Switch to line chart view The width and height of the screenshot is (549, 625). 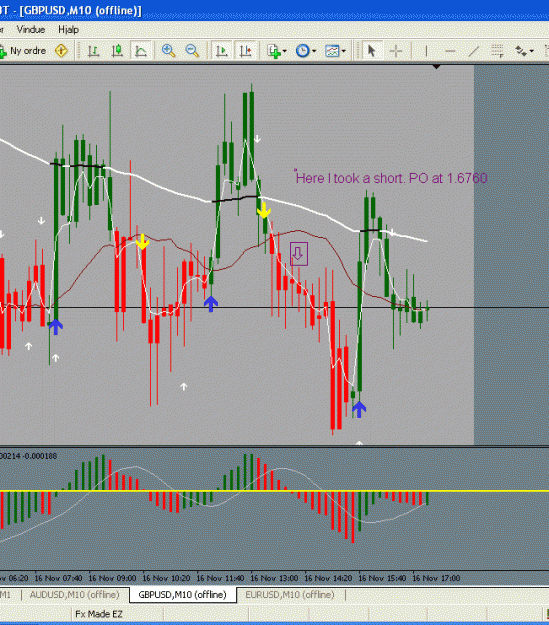[141, 51]
